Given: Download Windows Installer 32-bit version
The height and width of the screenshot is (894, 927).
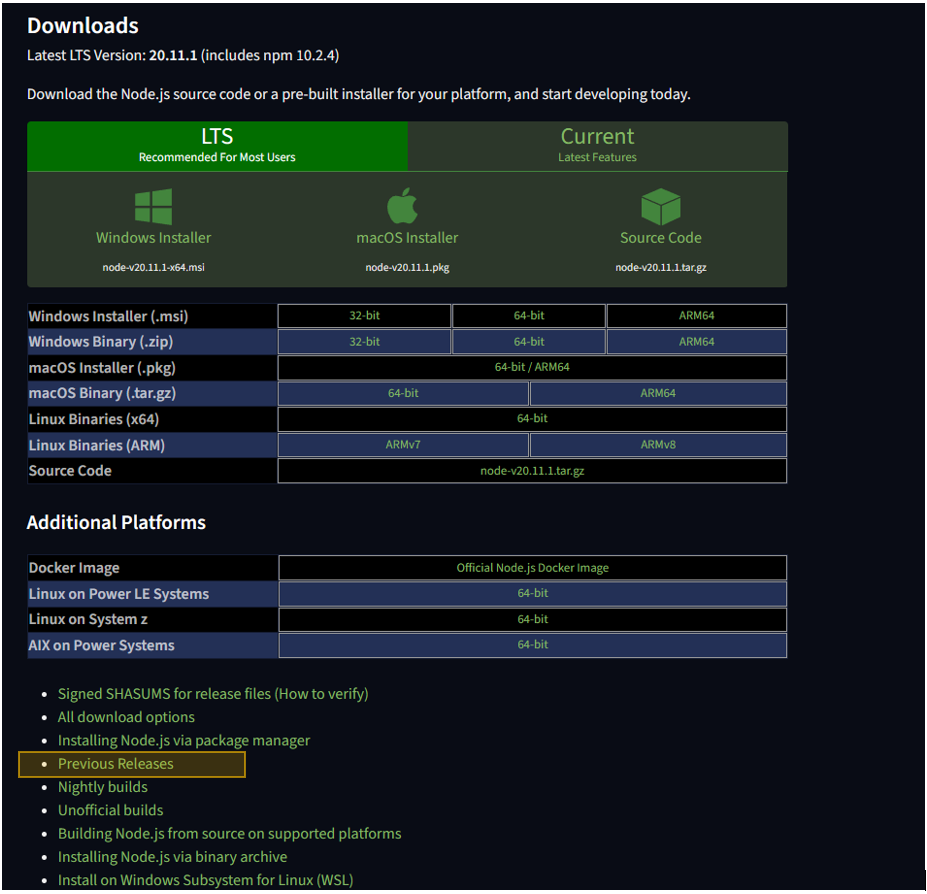Looking at the screenshot, I should (x=364, y=314).
